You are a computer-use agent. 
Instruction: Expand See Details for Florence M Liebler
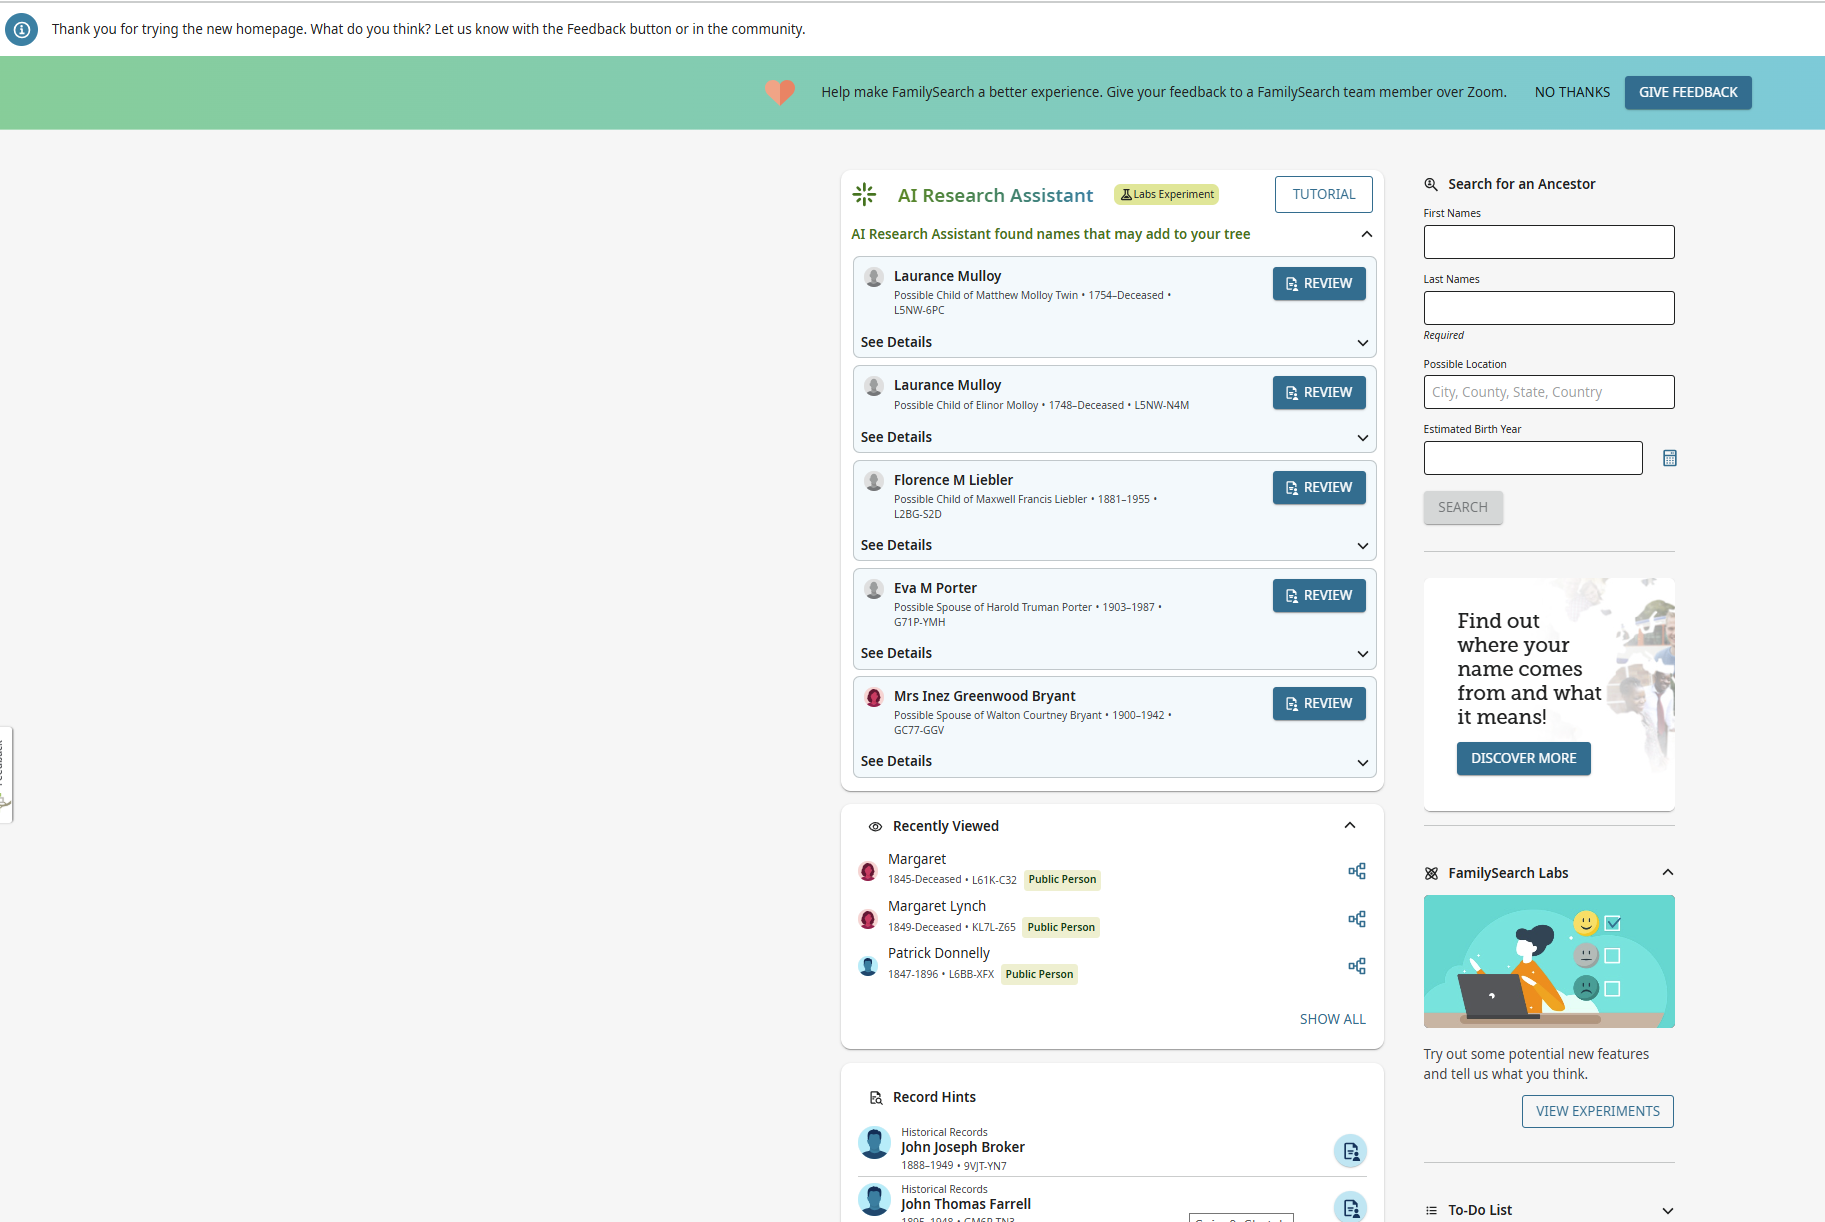click(x=1114, y=545)
